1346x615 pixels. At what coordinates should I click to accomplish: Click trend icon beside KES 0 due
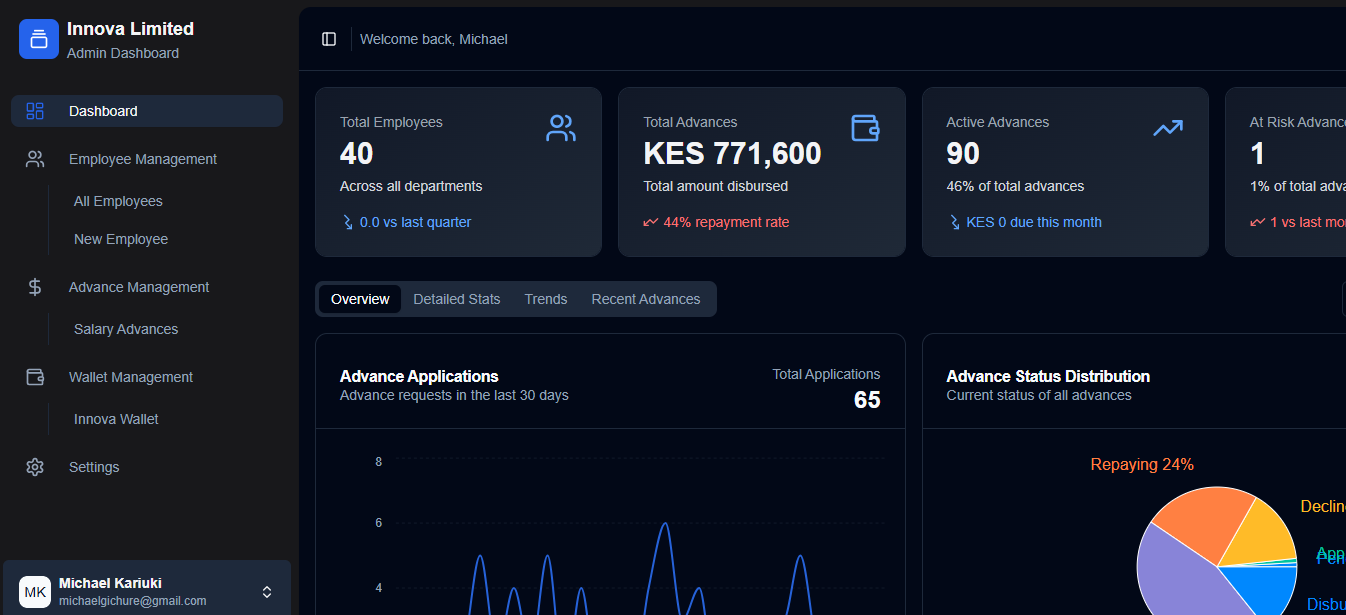[x=954, y=222]
